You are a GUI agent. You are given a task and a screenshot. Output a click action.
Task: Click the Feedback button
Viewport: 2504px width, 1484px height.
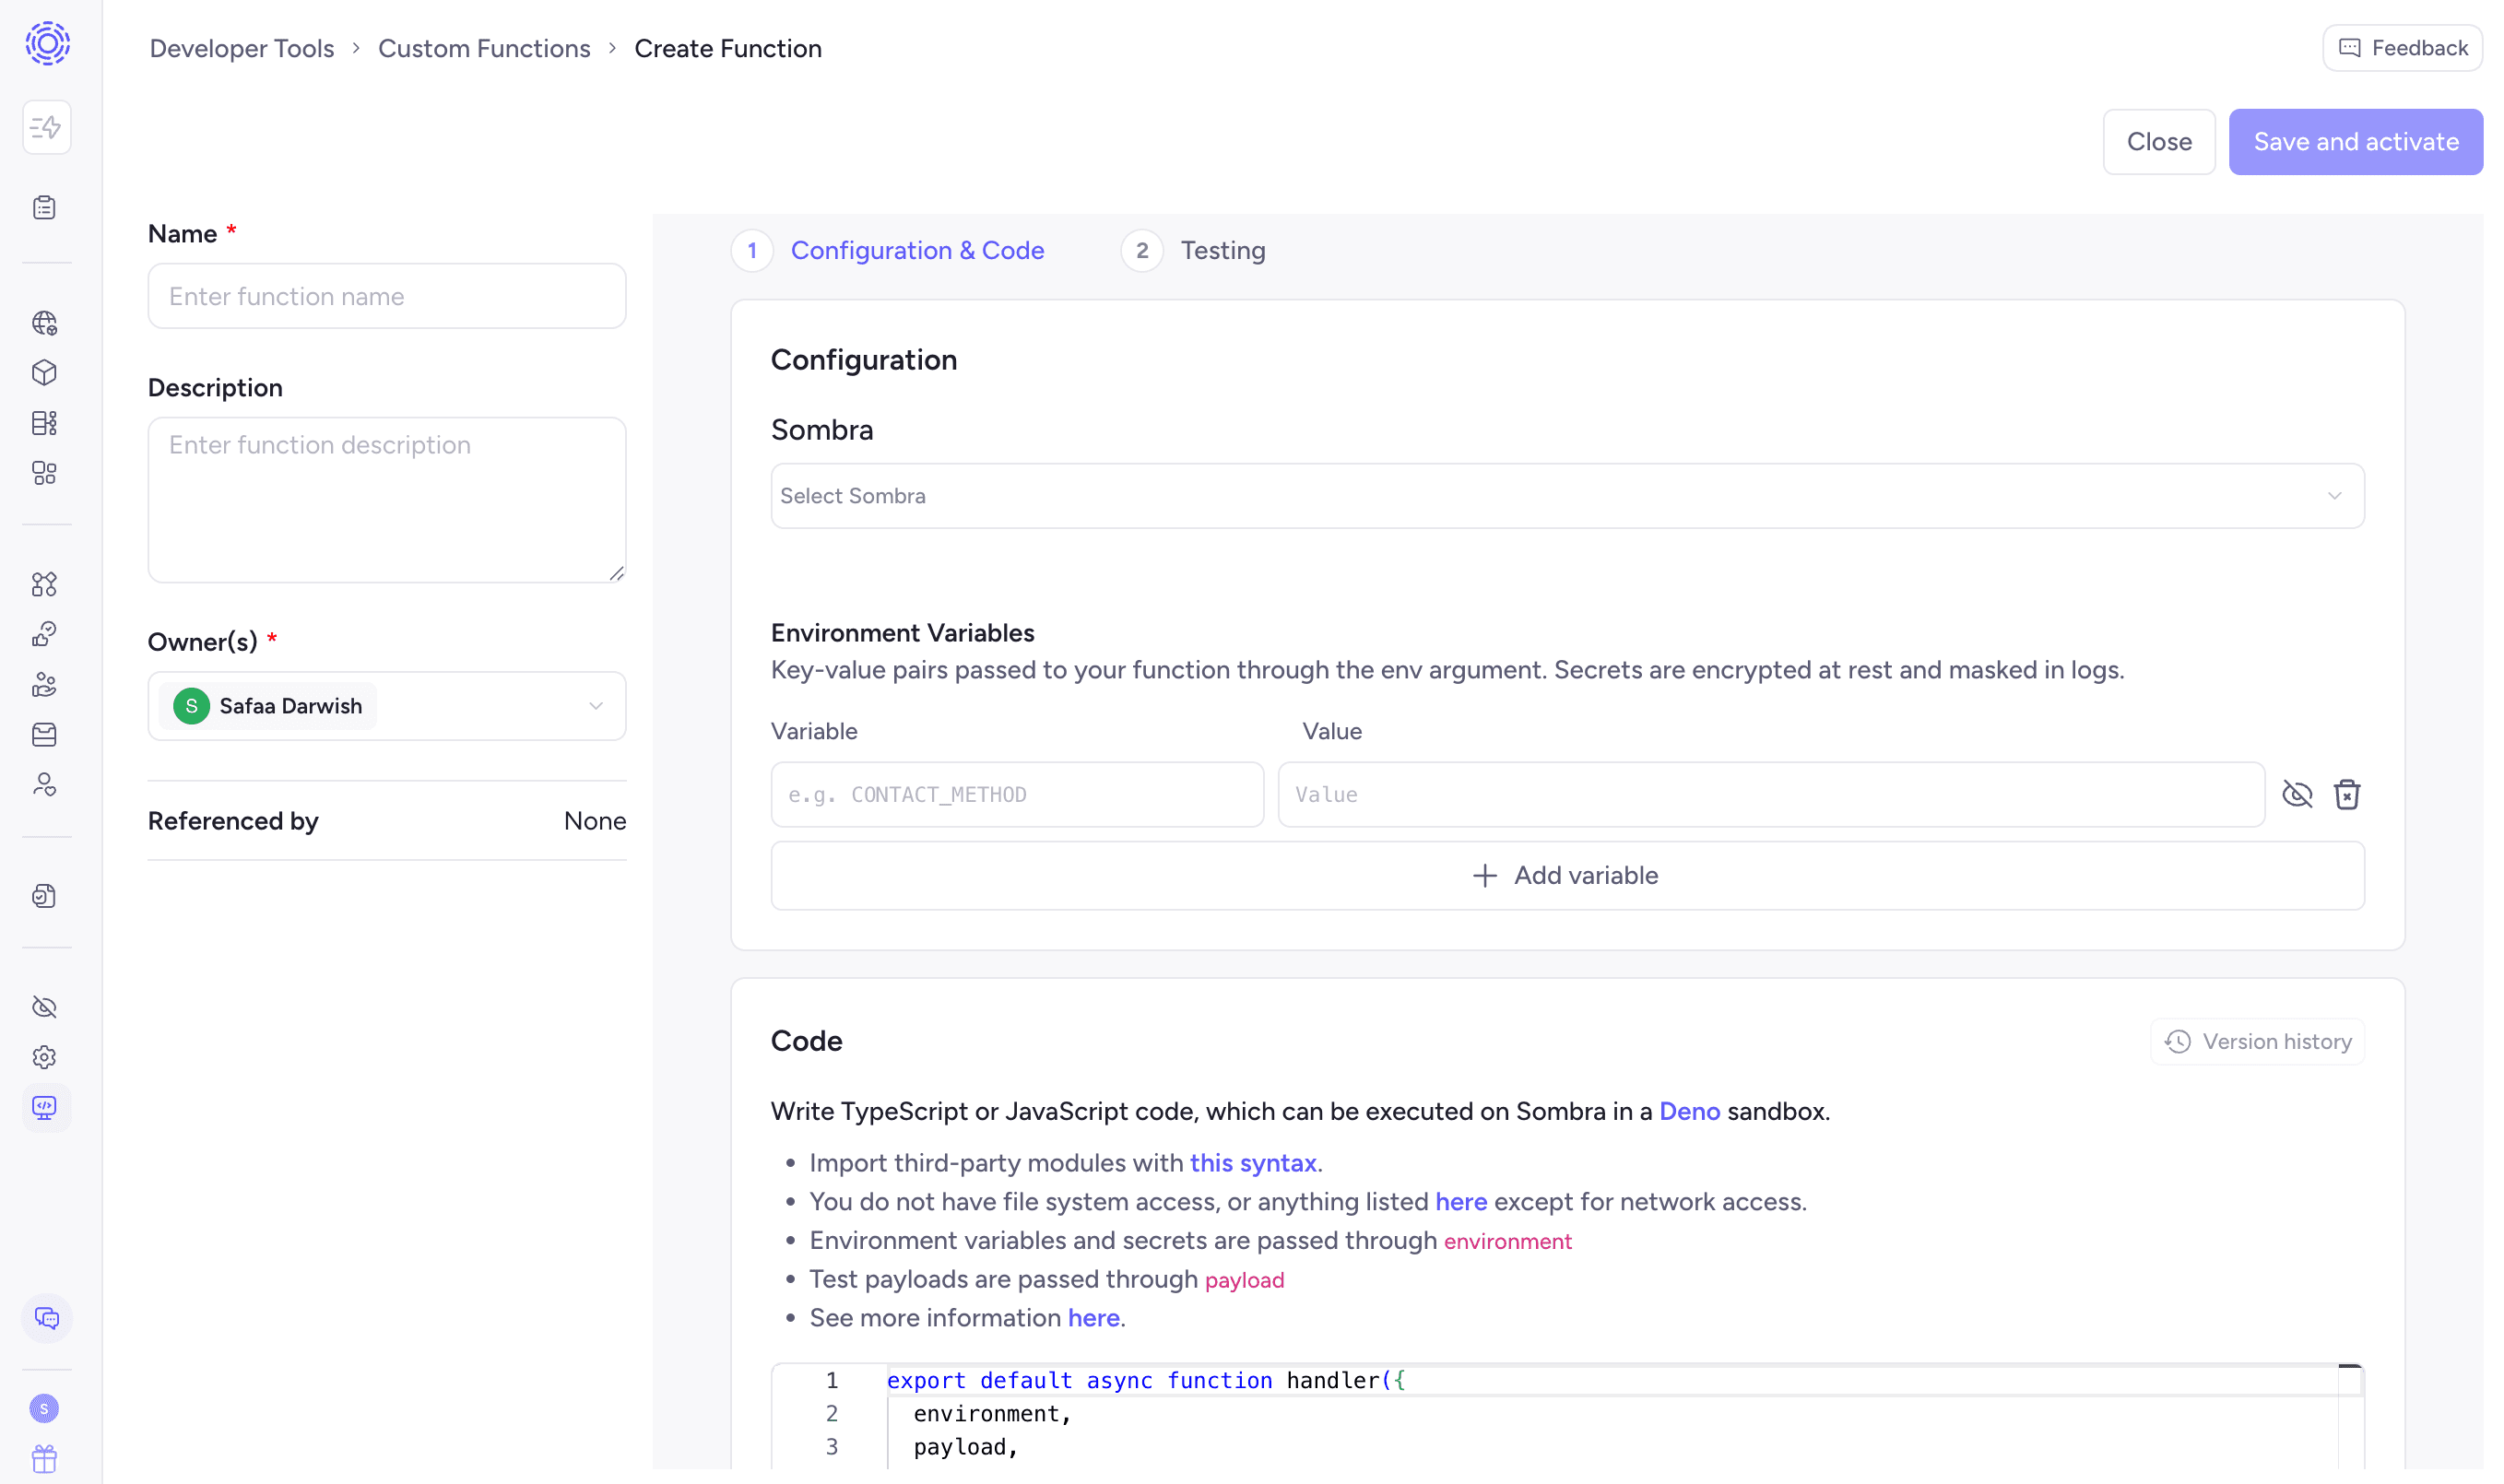pos(2402,48)
